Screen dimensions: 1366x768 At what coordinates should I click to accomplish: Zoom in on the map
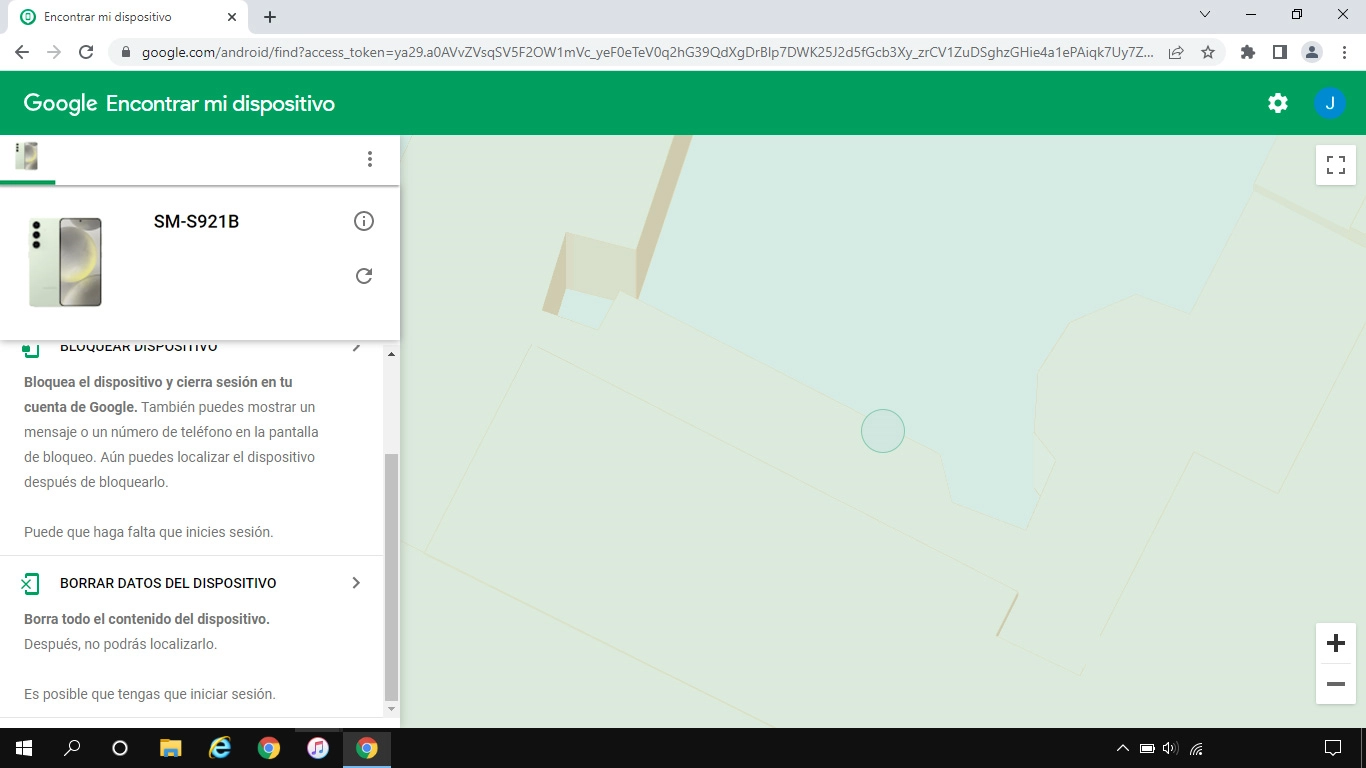tap(1335, 643)
